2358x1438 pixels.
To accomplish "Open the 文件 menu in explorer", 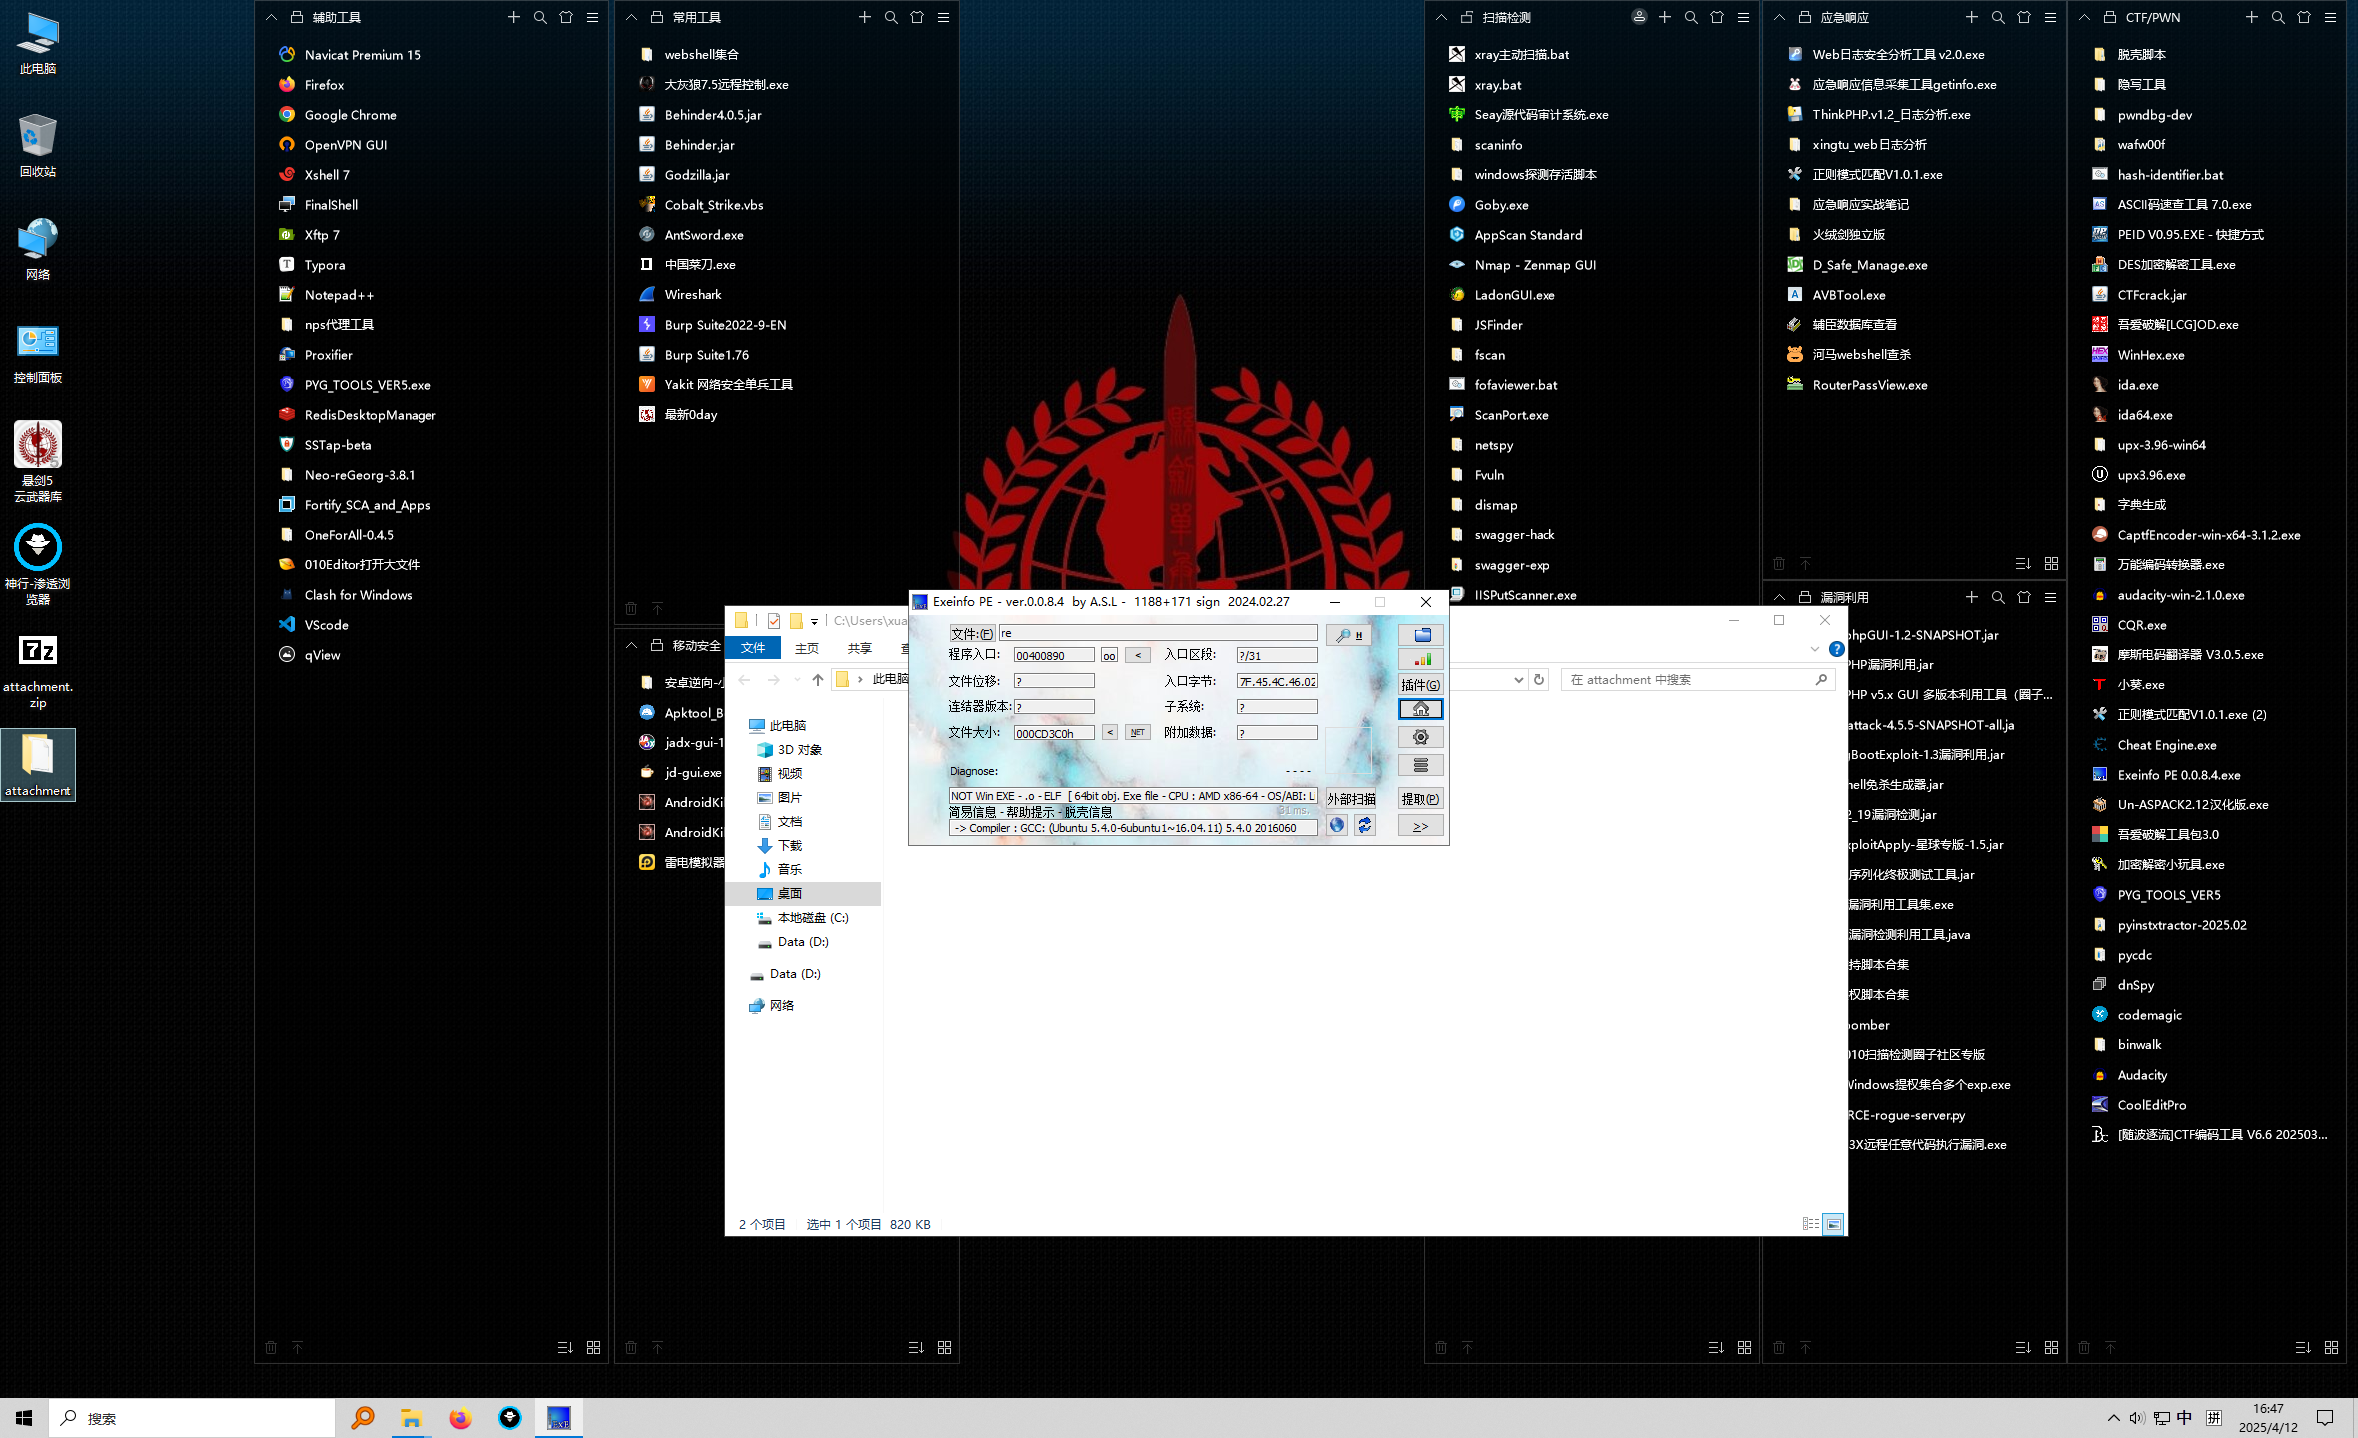I will tap(753, 648).
